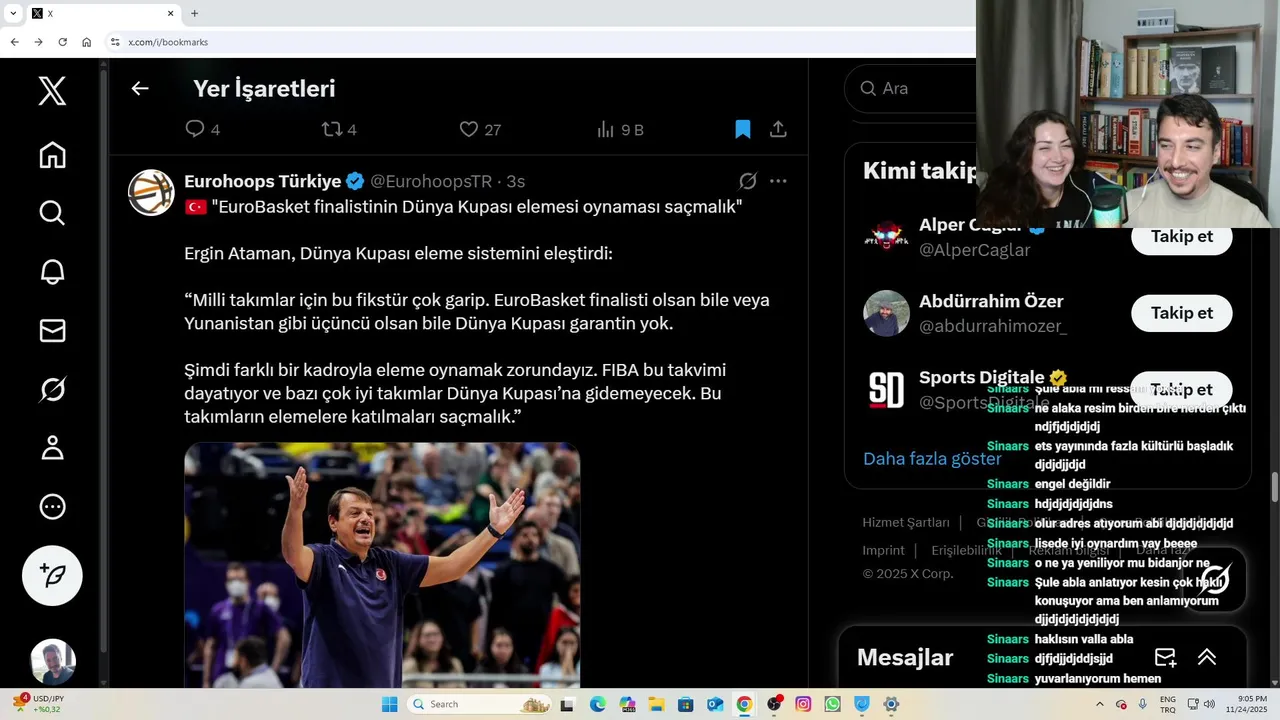Click Grok explain icon on Eurohoops post
The image size is (1280, 720).
point(747,181)
